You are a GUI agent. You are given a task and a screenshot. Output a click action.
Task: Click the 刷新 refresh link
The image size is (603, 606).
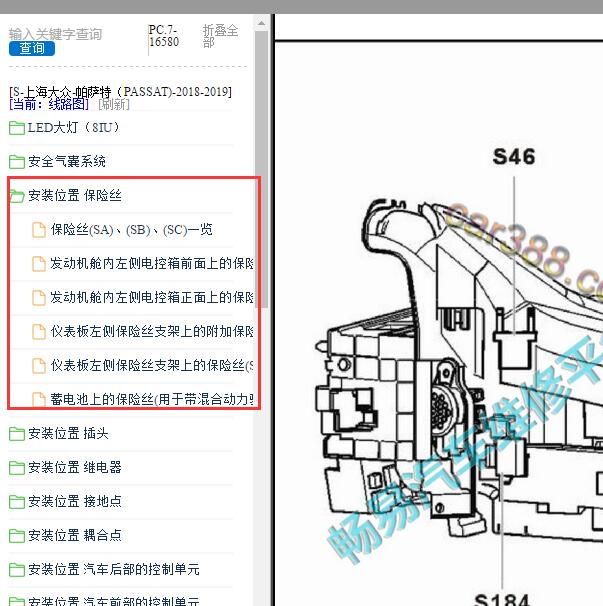pyautogui.click(x=114, y=104)
